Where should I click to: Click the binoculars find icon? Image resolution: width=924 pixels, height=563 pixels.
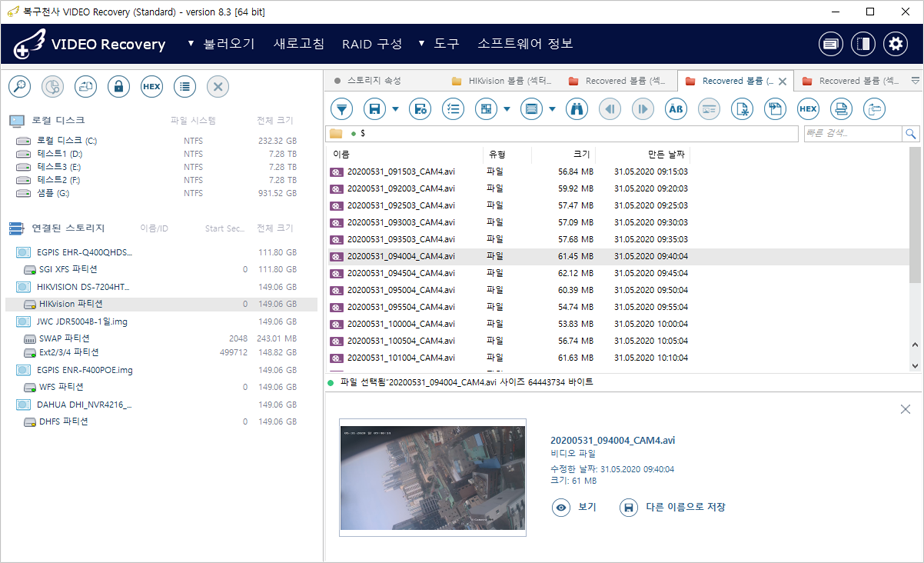pyautogui.click(x=577, y=109)
